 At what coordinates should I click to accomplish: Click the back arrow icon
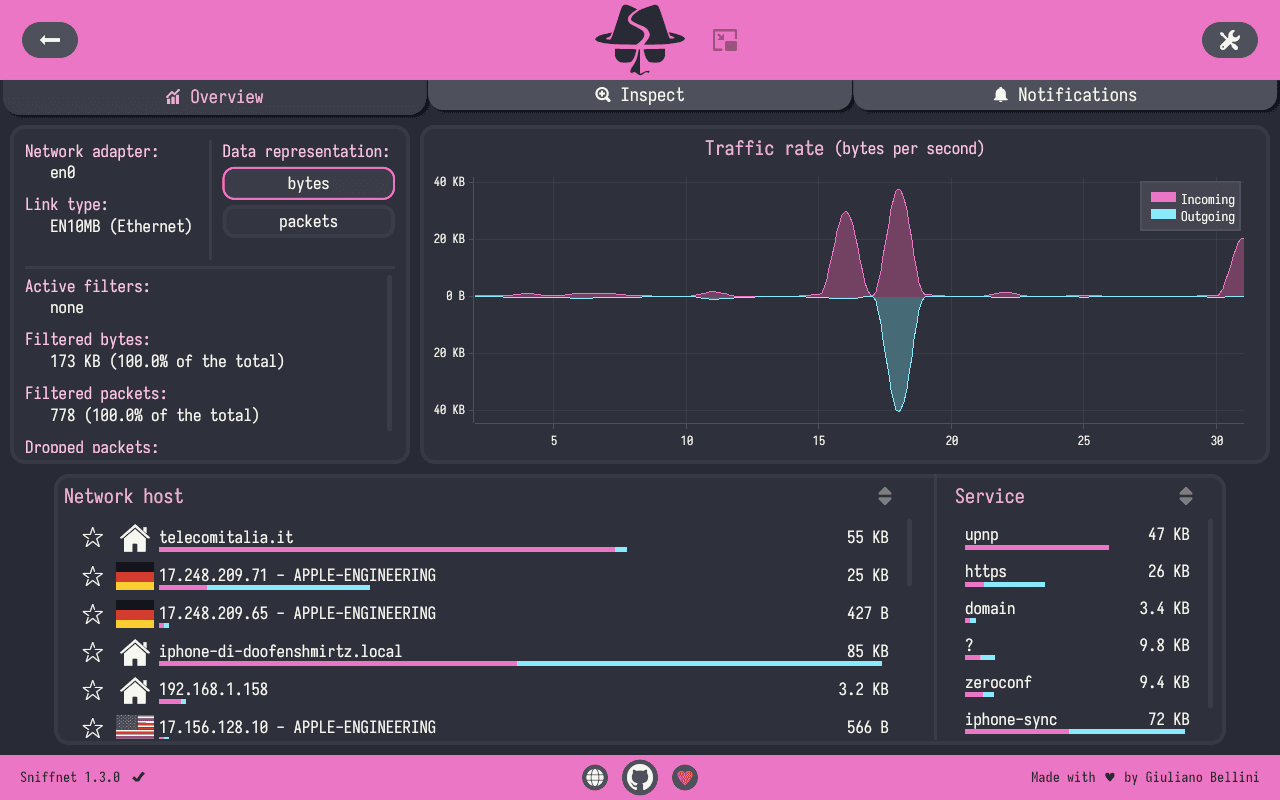[x=49, y=40]
